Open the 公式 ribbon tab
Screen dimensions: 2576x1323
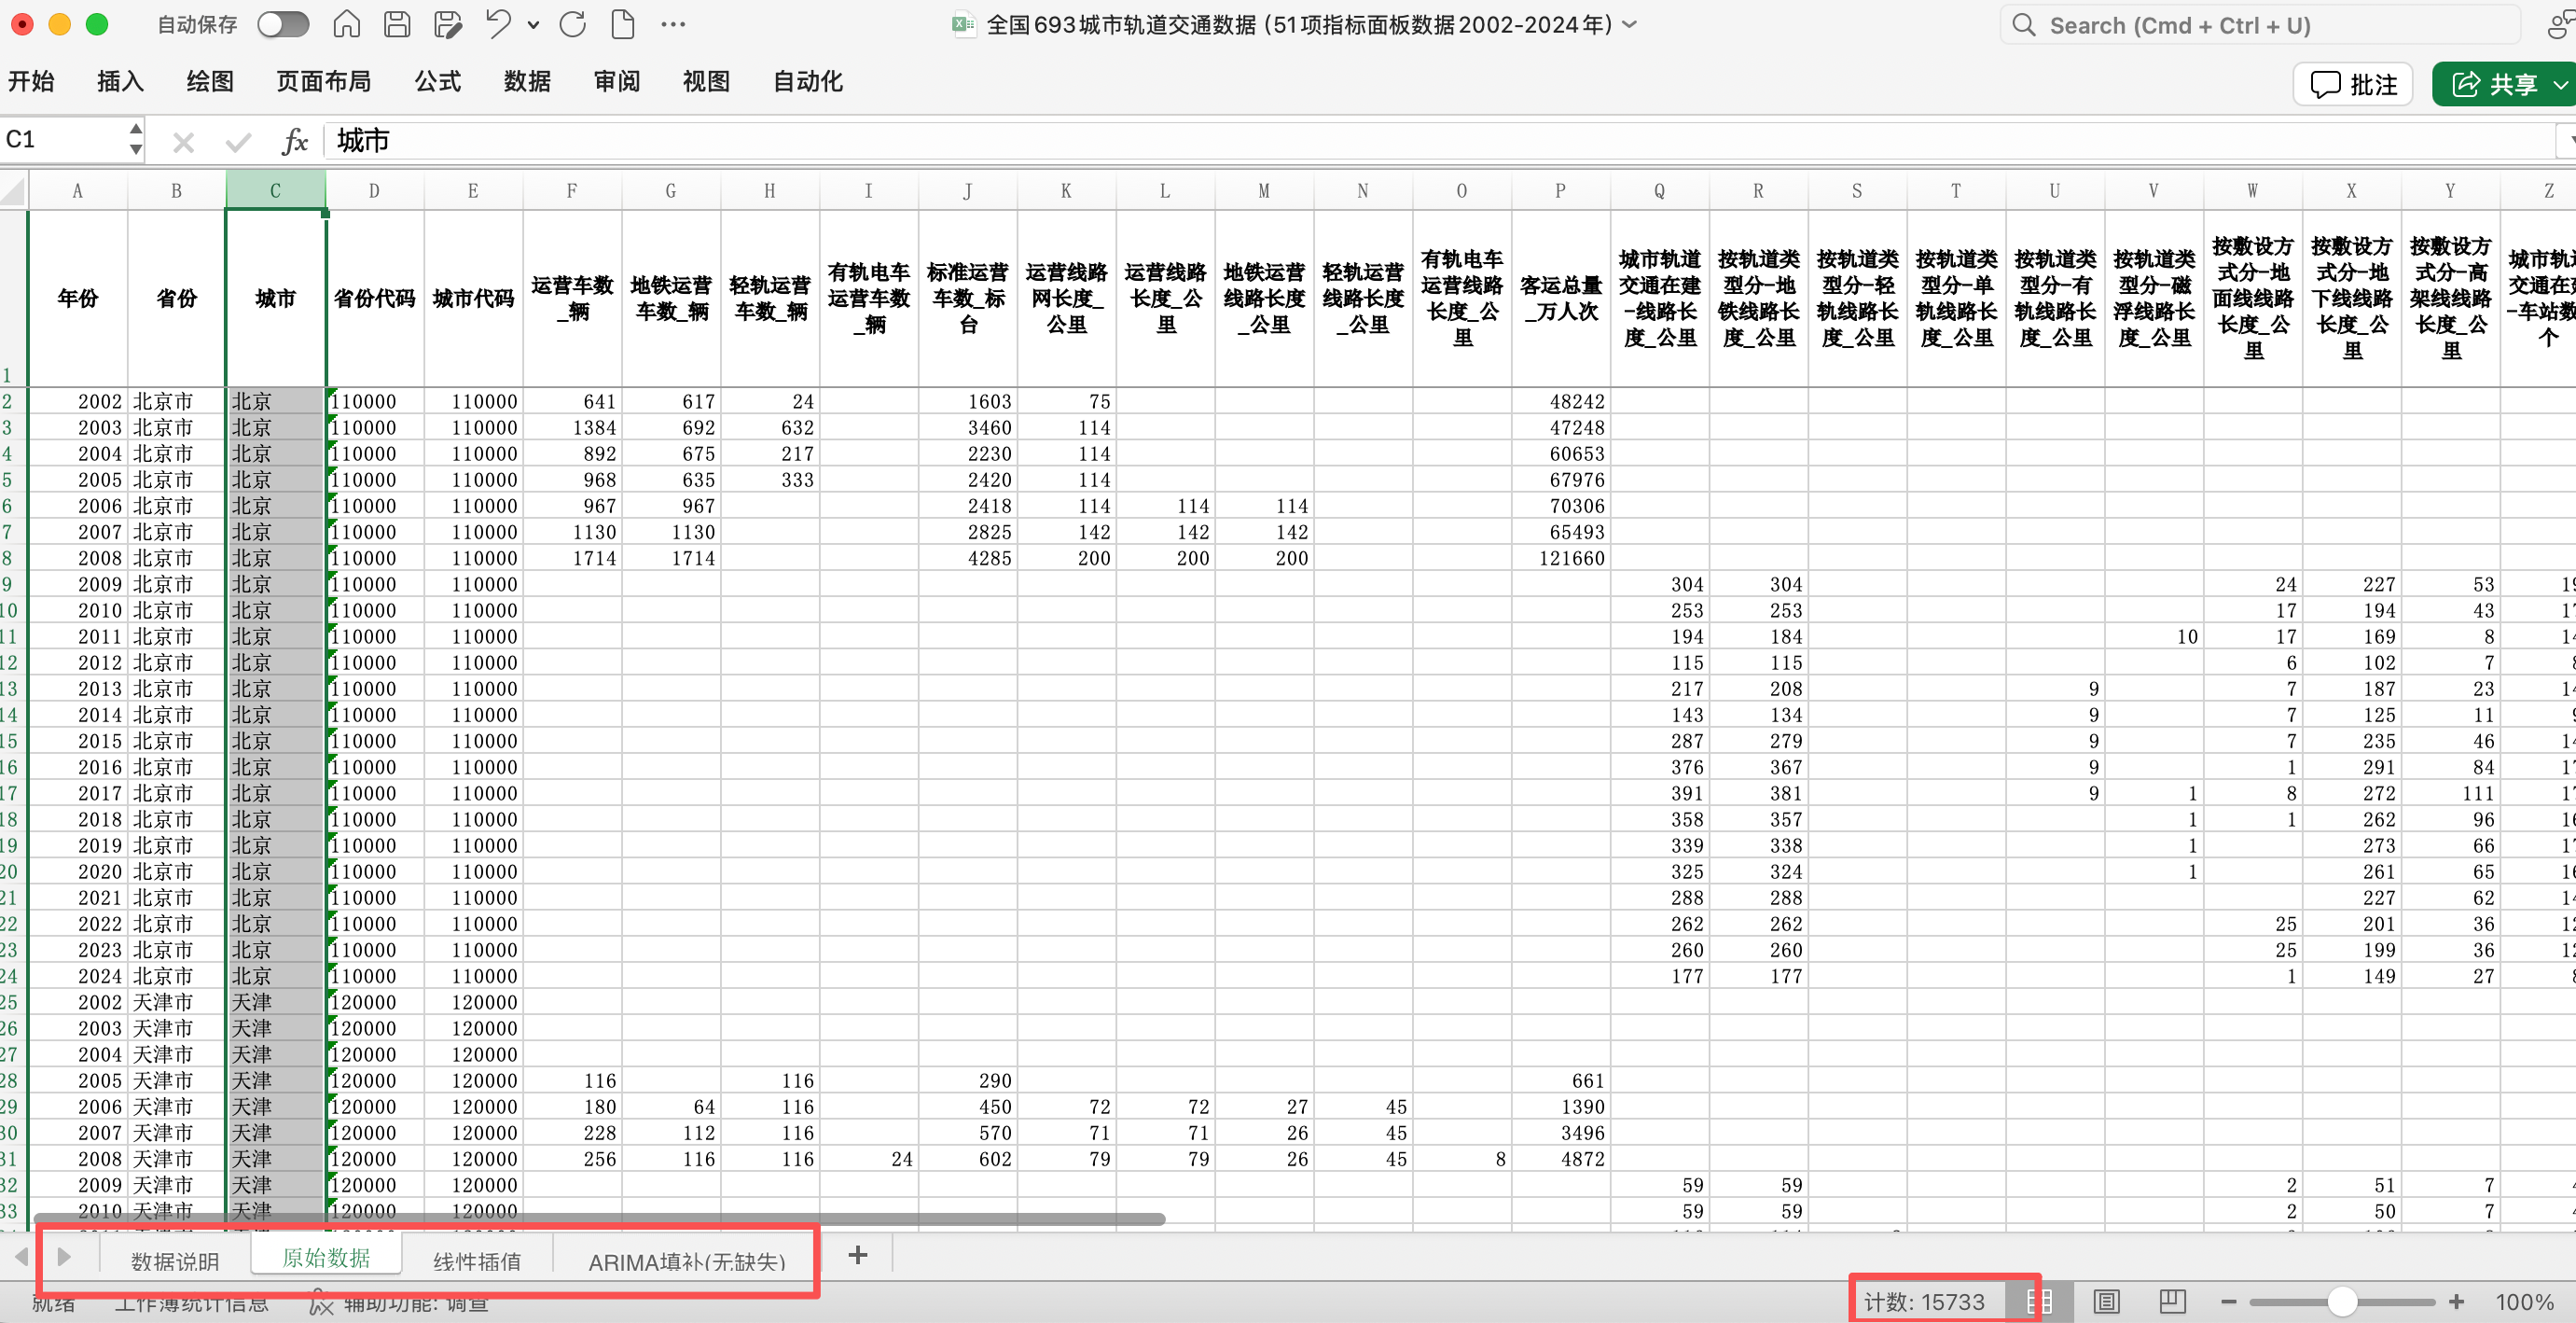coord(437,81)
